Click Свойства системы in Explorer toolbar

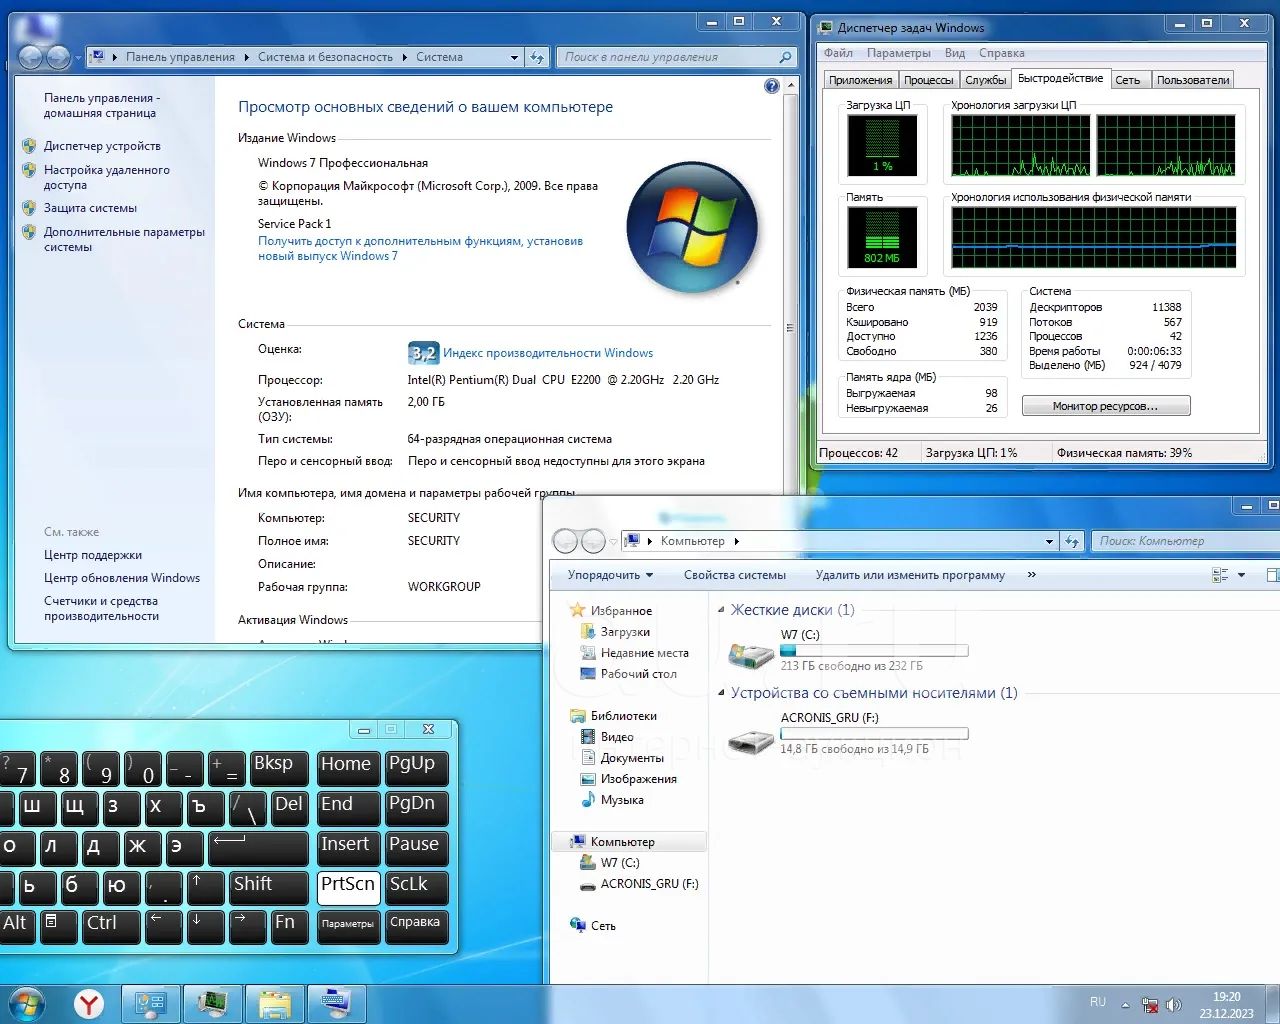click(735, 575)
